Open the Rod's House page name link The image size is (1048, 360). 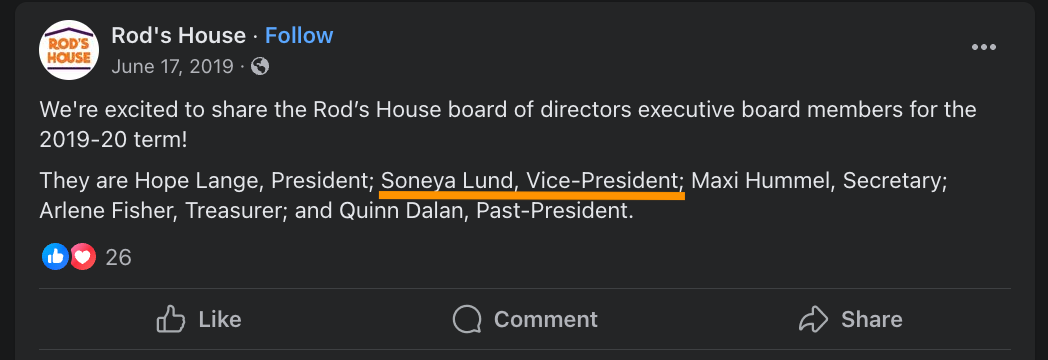coord(178,35)
